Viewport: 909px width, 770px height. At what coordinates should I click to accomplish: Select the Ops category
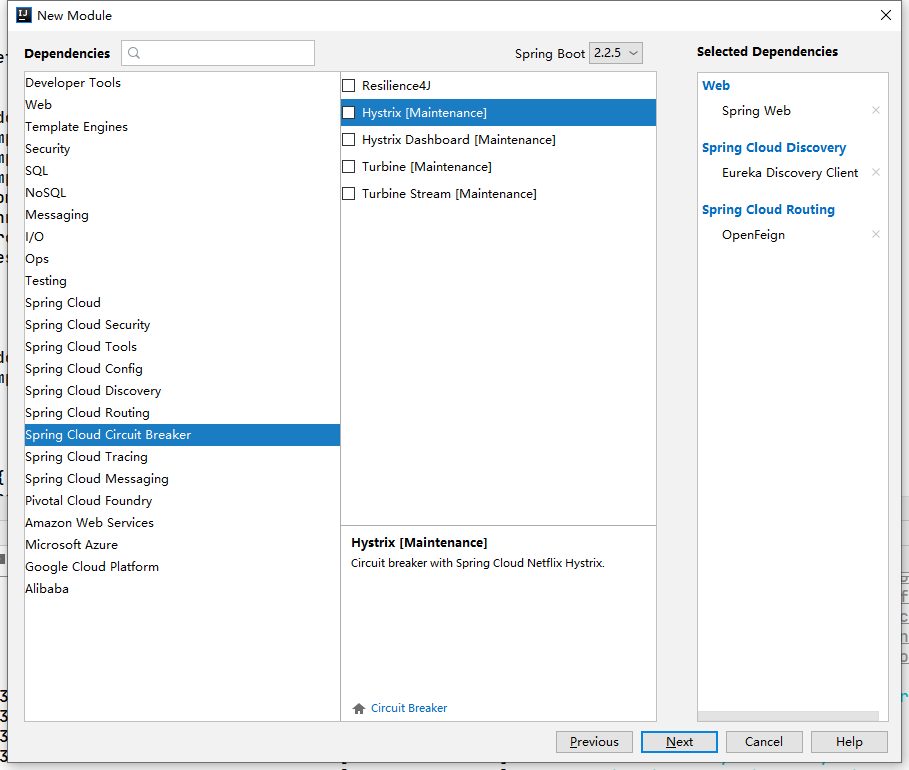click(182, 259)
